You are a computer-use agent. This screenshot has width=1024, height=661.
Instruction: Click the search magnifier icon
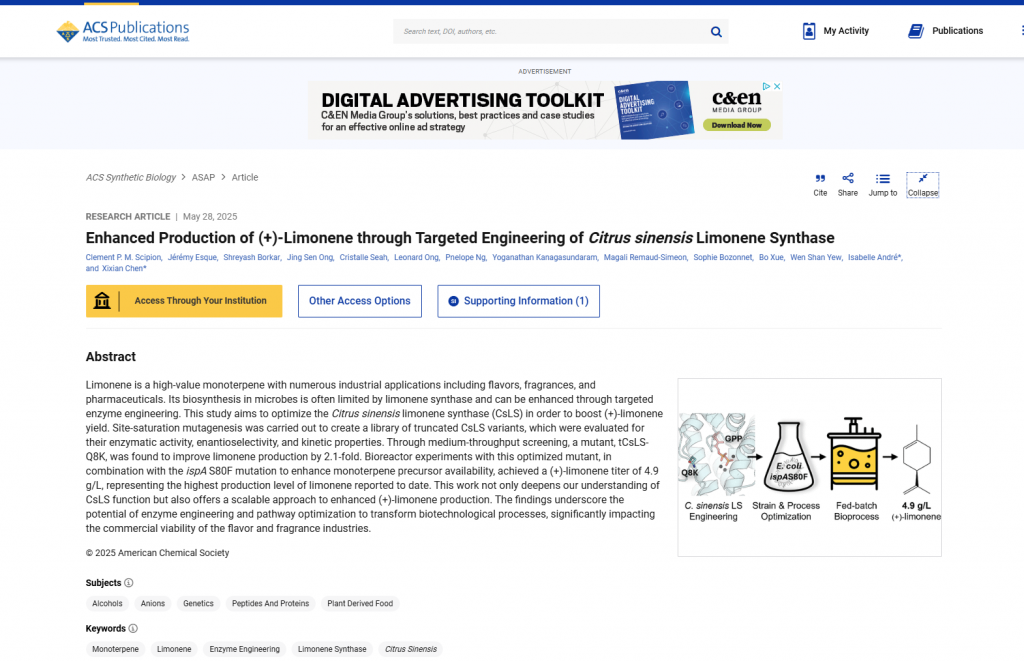tap(716, 32)
